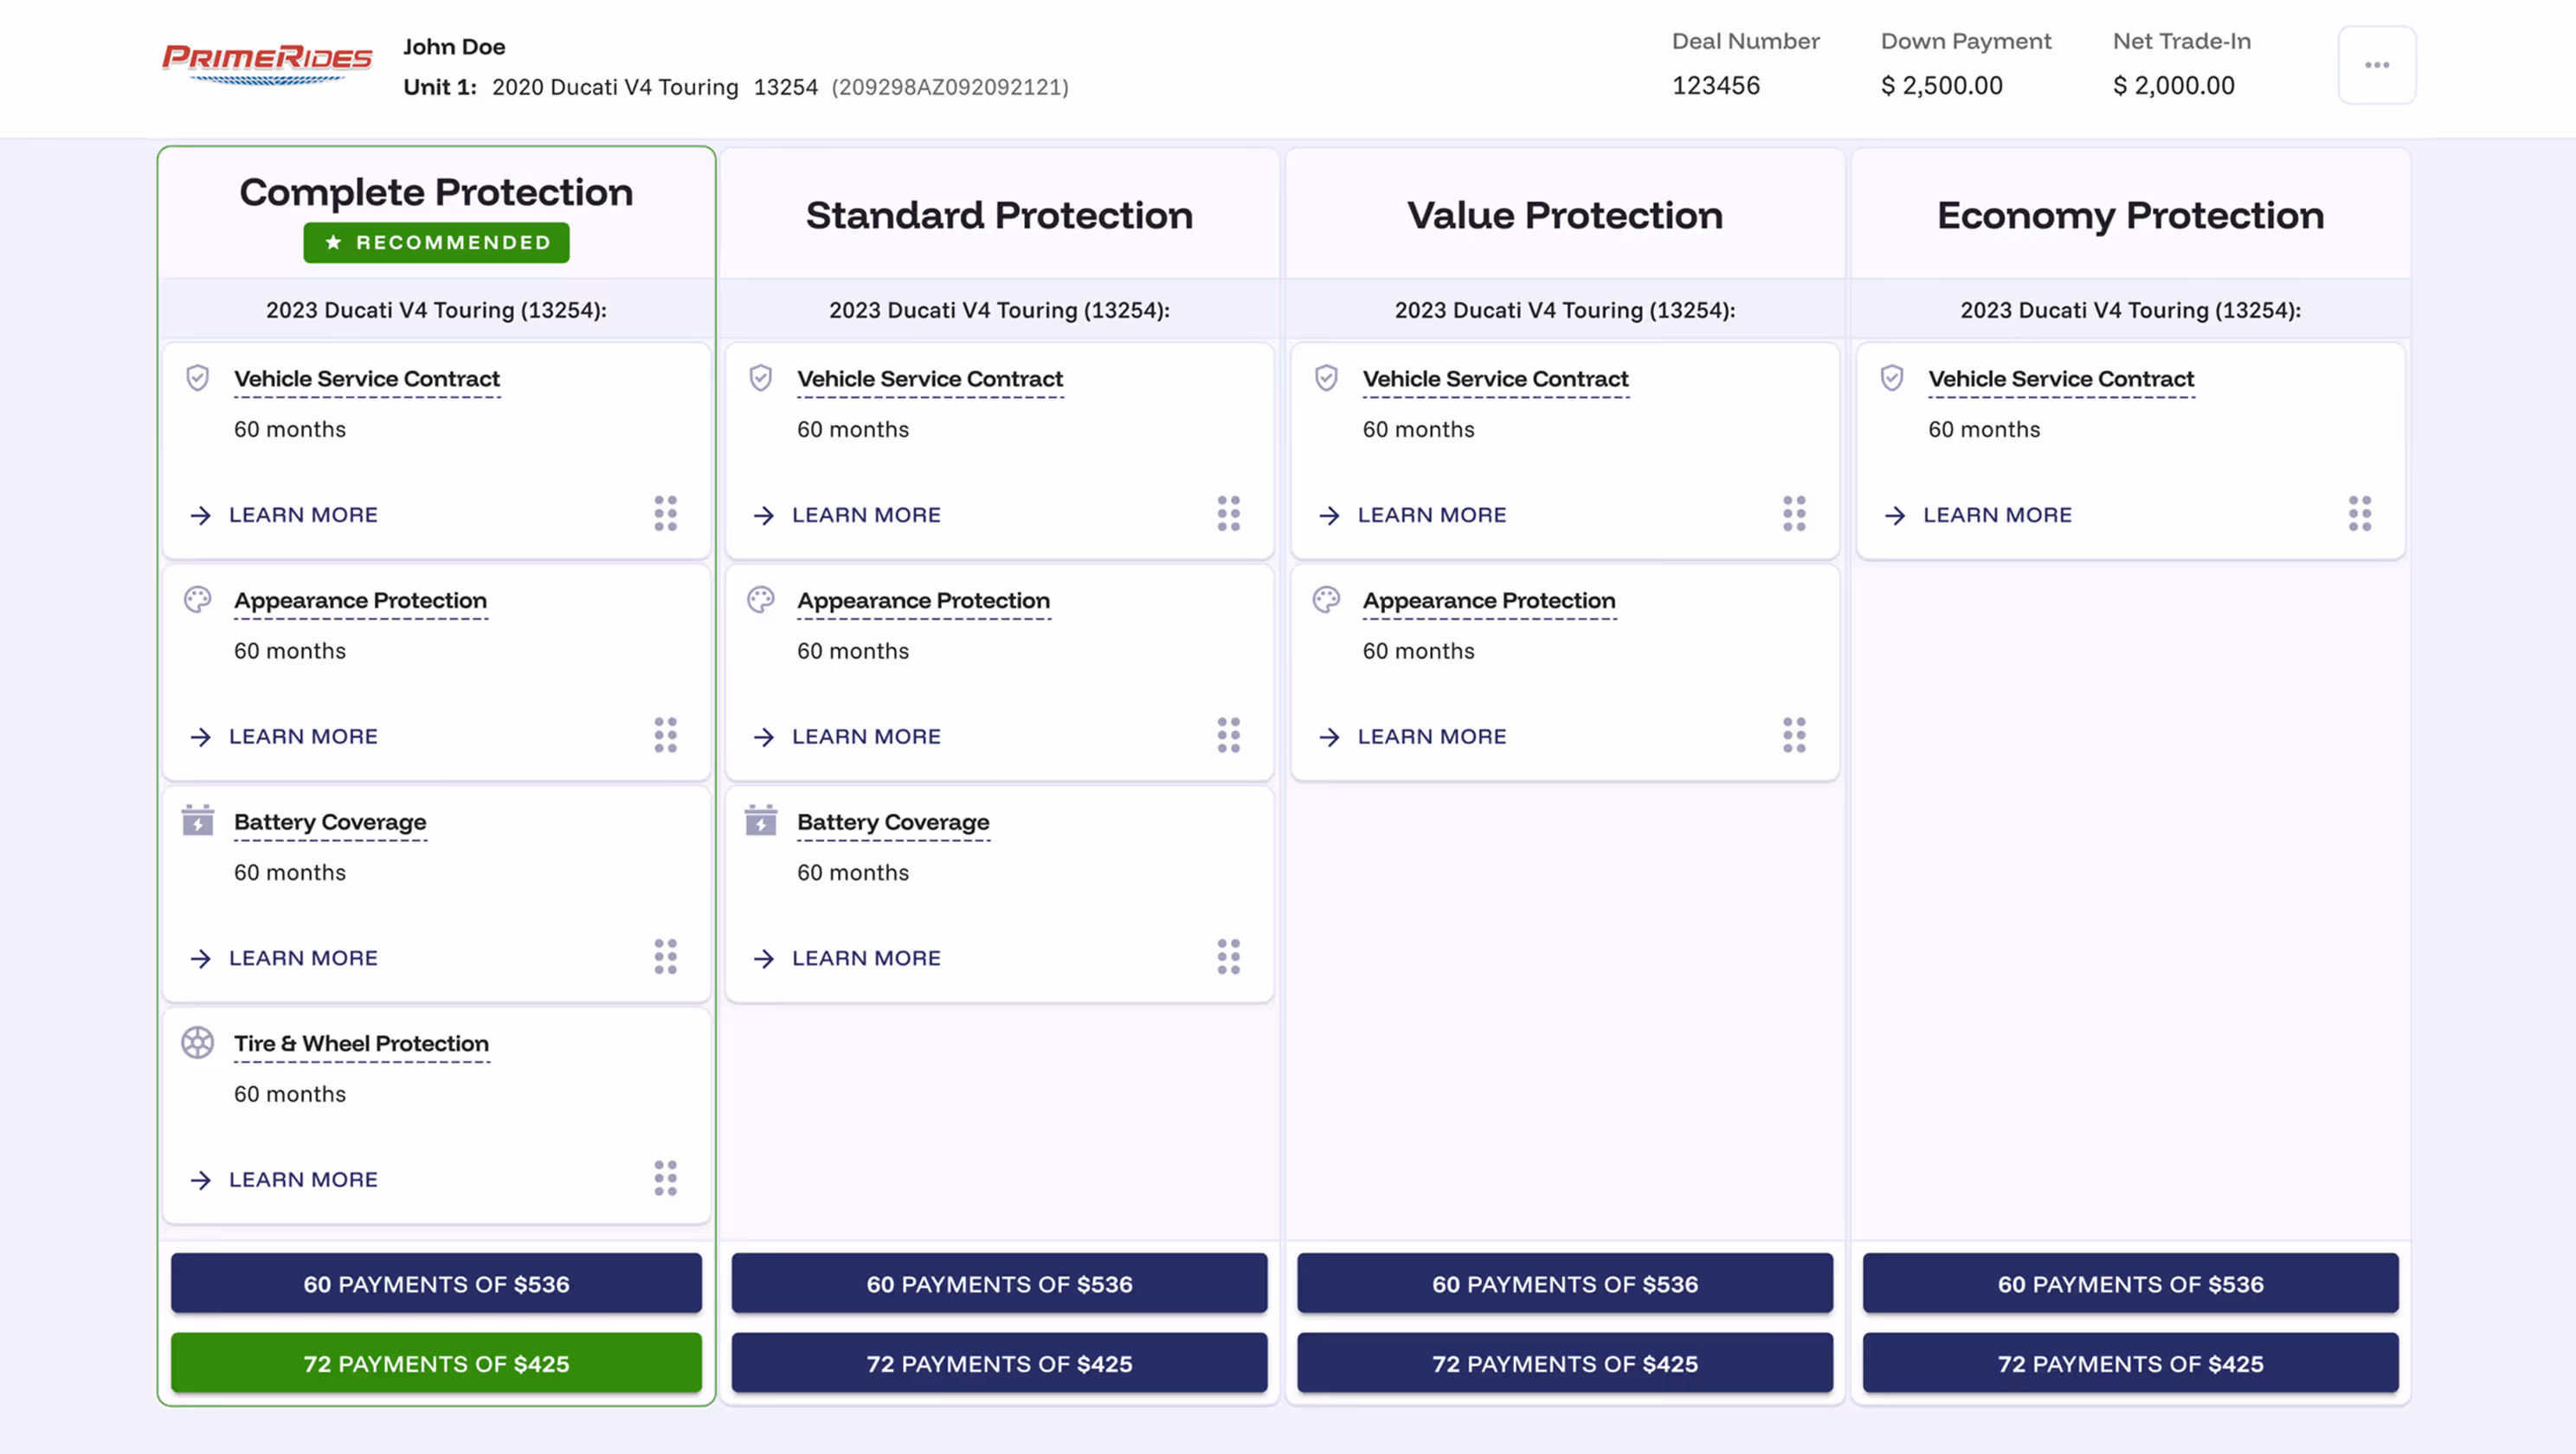Select 72 payments of $425 for Complete Protection
2576x1454 pixels.
436,1363
